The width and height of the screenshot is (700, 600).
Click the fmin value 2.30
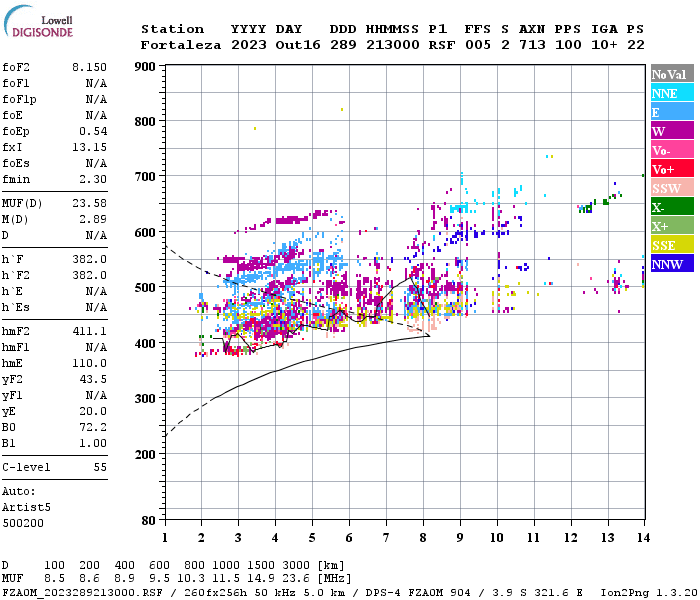coord(93,179)
